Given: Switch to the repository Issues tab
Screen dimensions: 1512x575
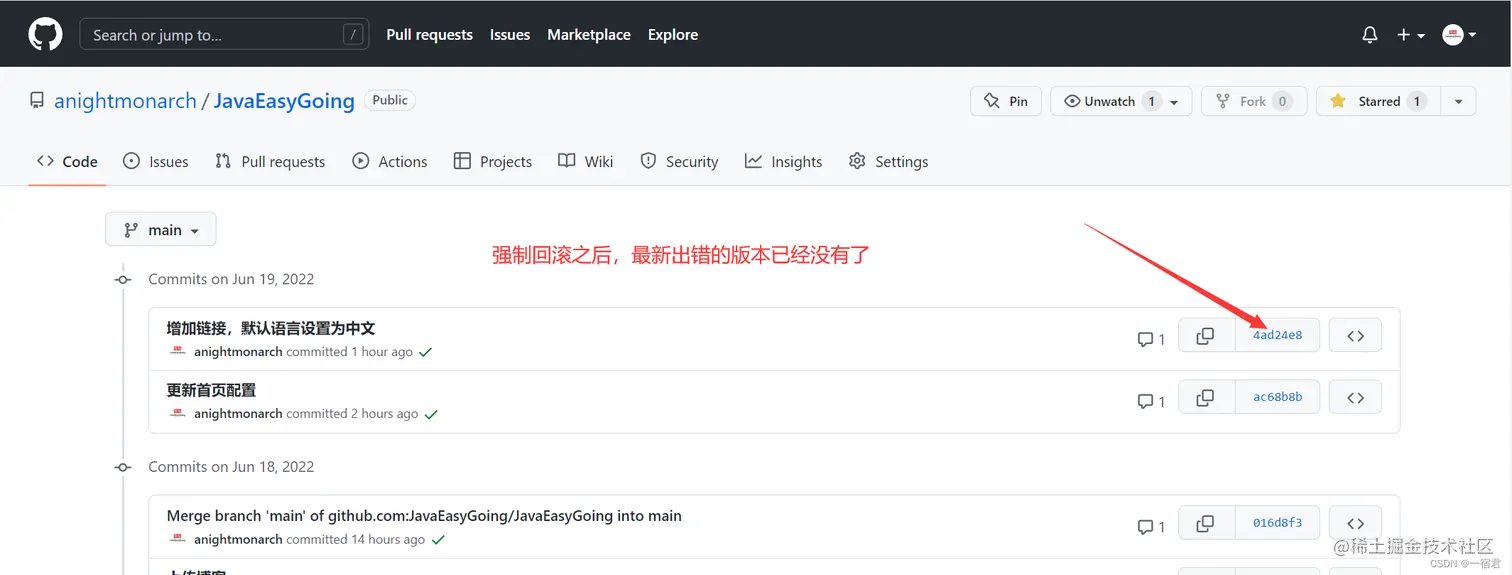Looking at the screenshot, I should 155,161.
